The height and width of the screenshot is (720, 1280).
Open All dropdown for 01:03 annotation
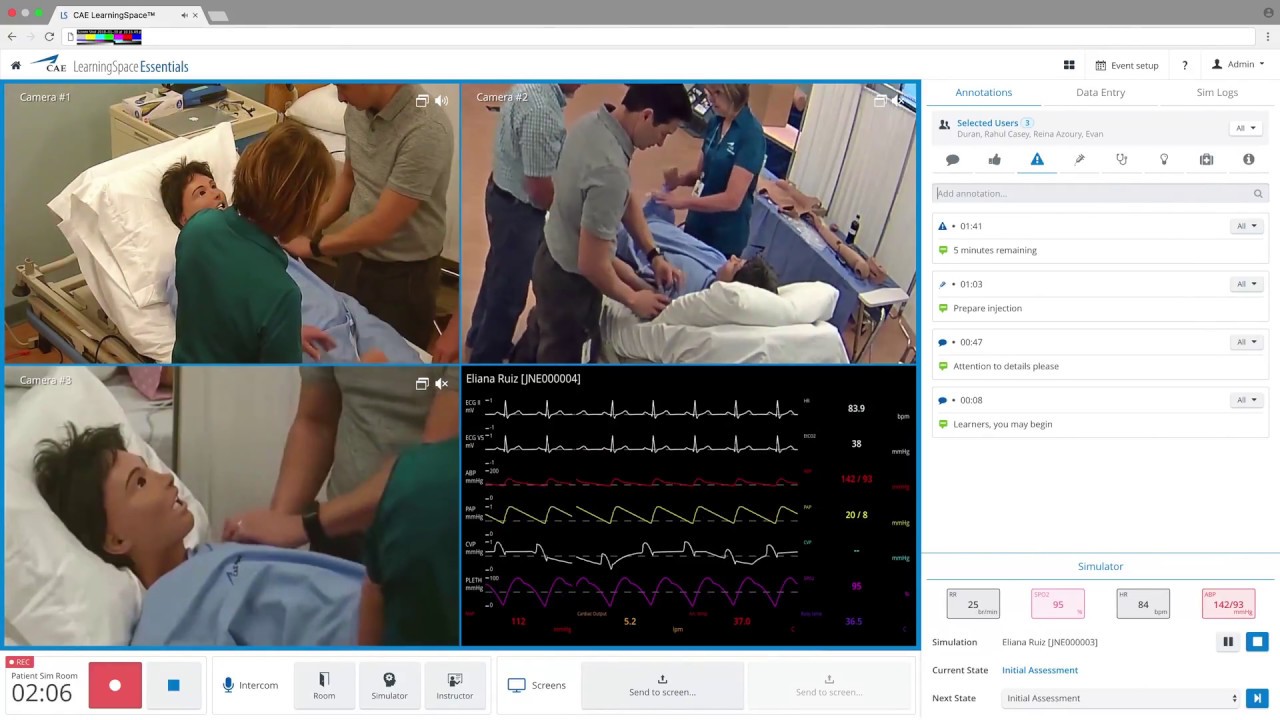[x=1246, y=284]
